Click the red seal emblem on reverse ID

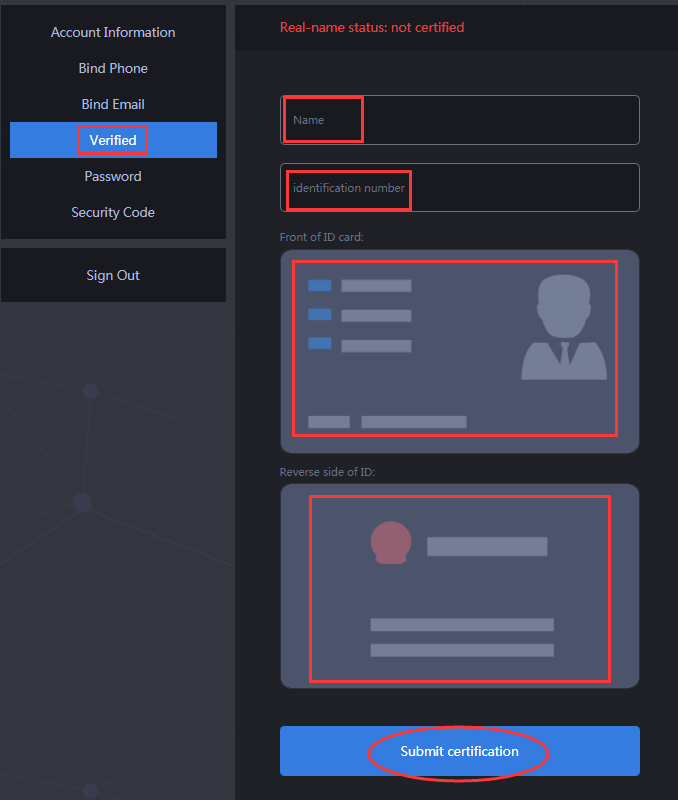[x=390, y=543]
